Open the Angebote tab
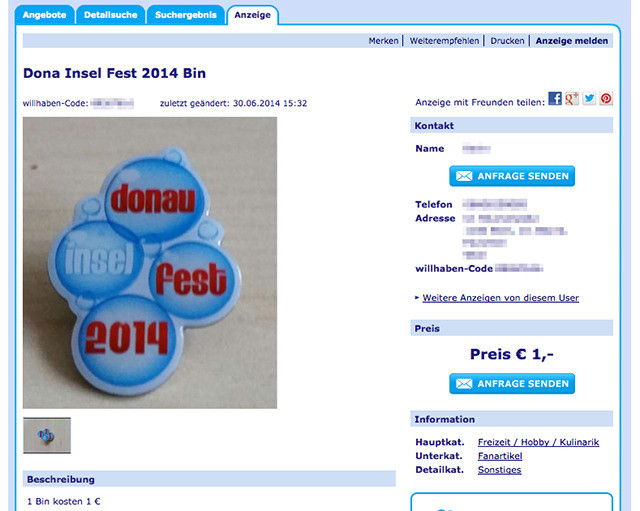 point(44,15)
